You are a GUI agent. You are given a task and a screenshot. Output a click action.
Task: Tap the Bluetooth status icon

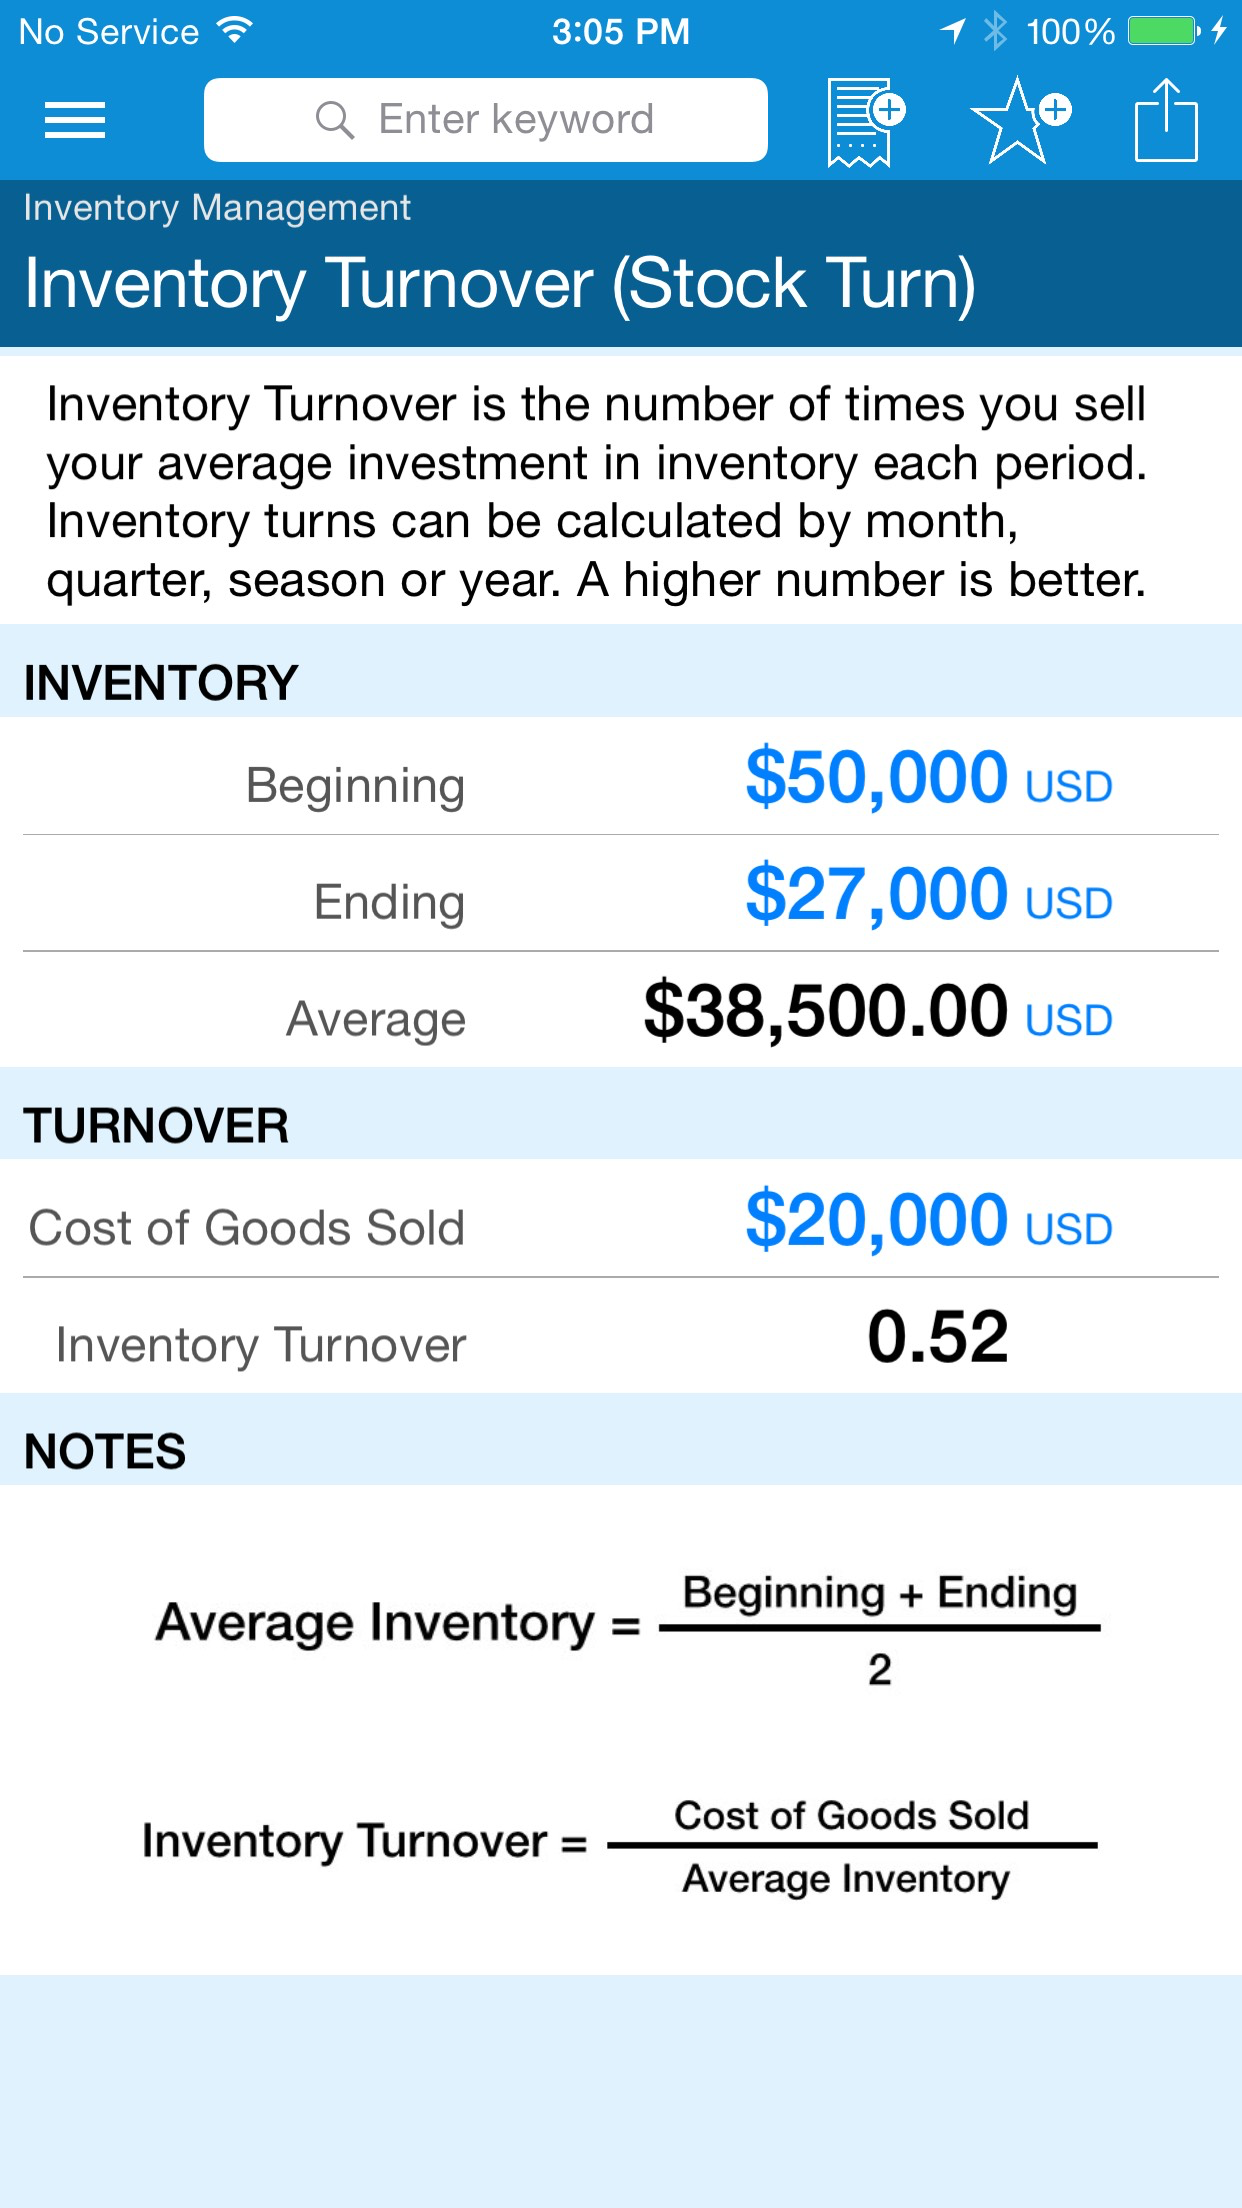click(x=995, y=31)
